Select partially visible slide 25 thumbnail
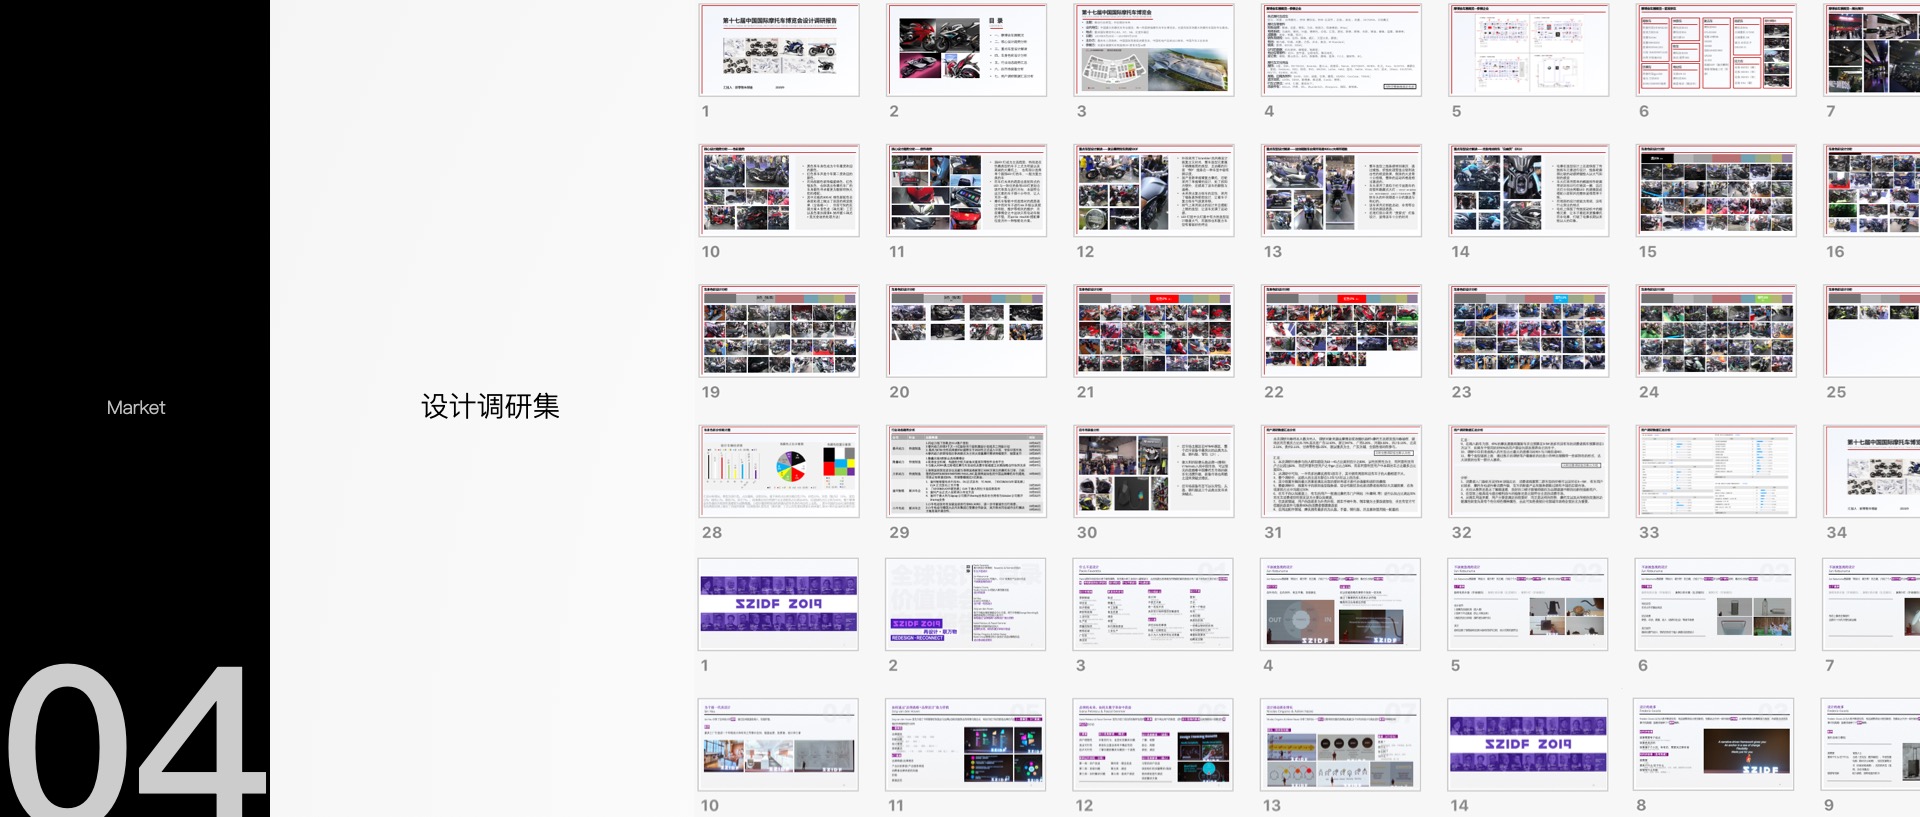Viewport: 1920px width, 817px height. coord(1872,331)
